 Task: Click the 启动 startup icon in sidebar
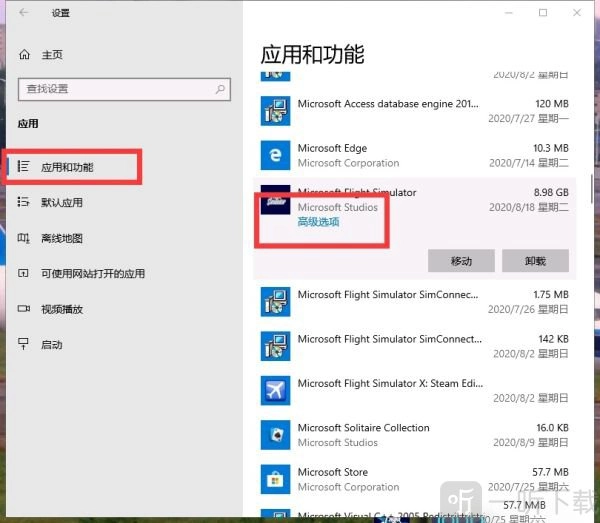[24, 344]
